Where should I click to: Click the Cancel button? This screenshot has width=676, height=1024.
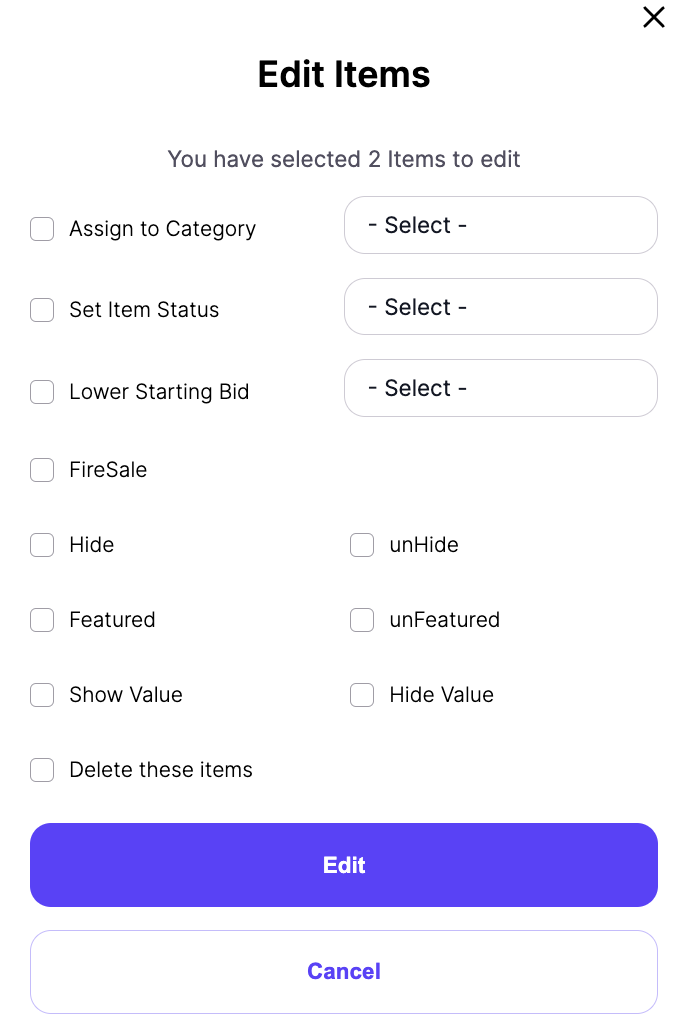(344, 971)
